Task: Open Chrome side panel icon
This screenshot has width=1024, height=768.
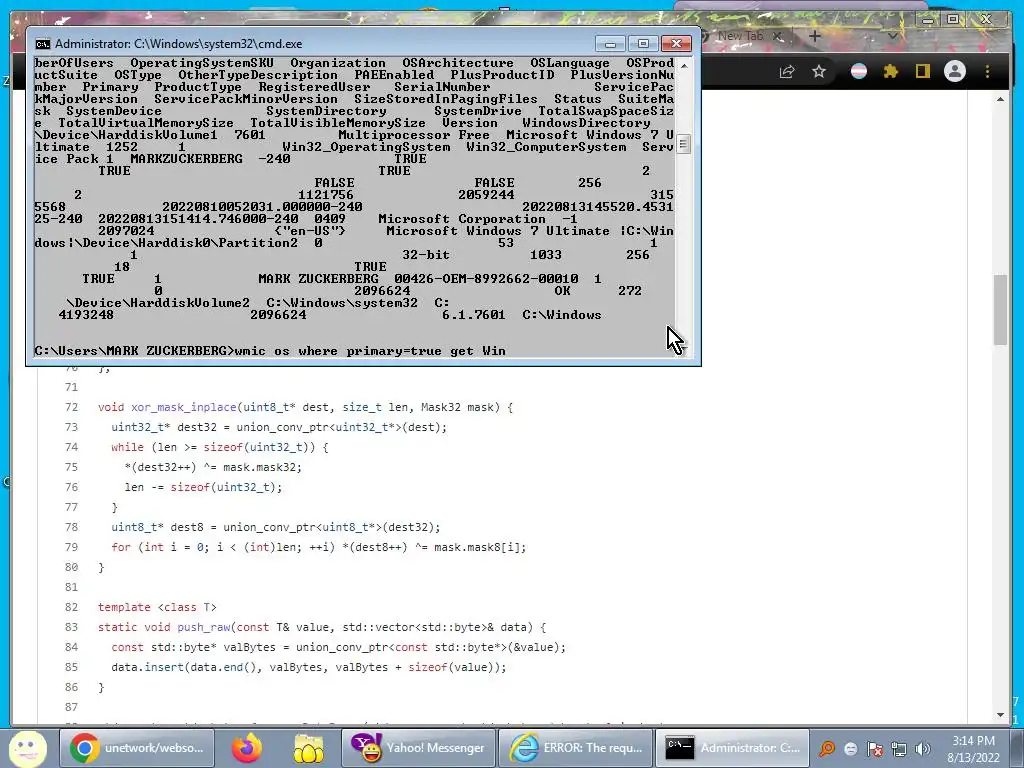Action: (x=922, y=71)
